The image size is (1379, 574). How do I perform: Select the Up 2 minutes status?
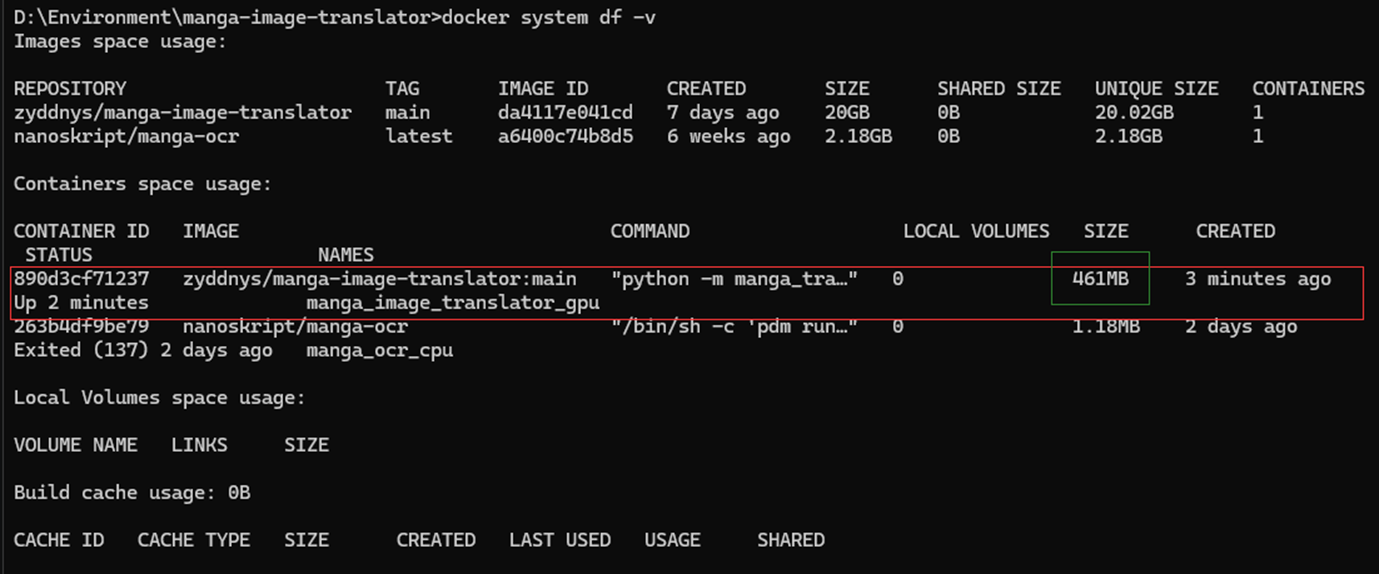[x=81, y=303]
